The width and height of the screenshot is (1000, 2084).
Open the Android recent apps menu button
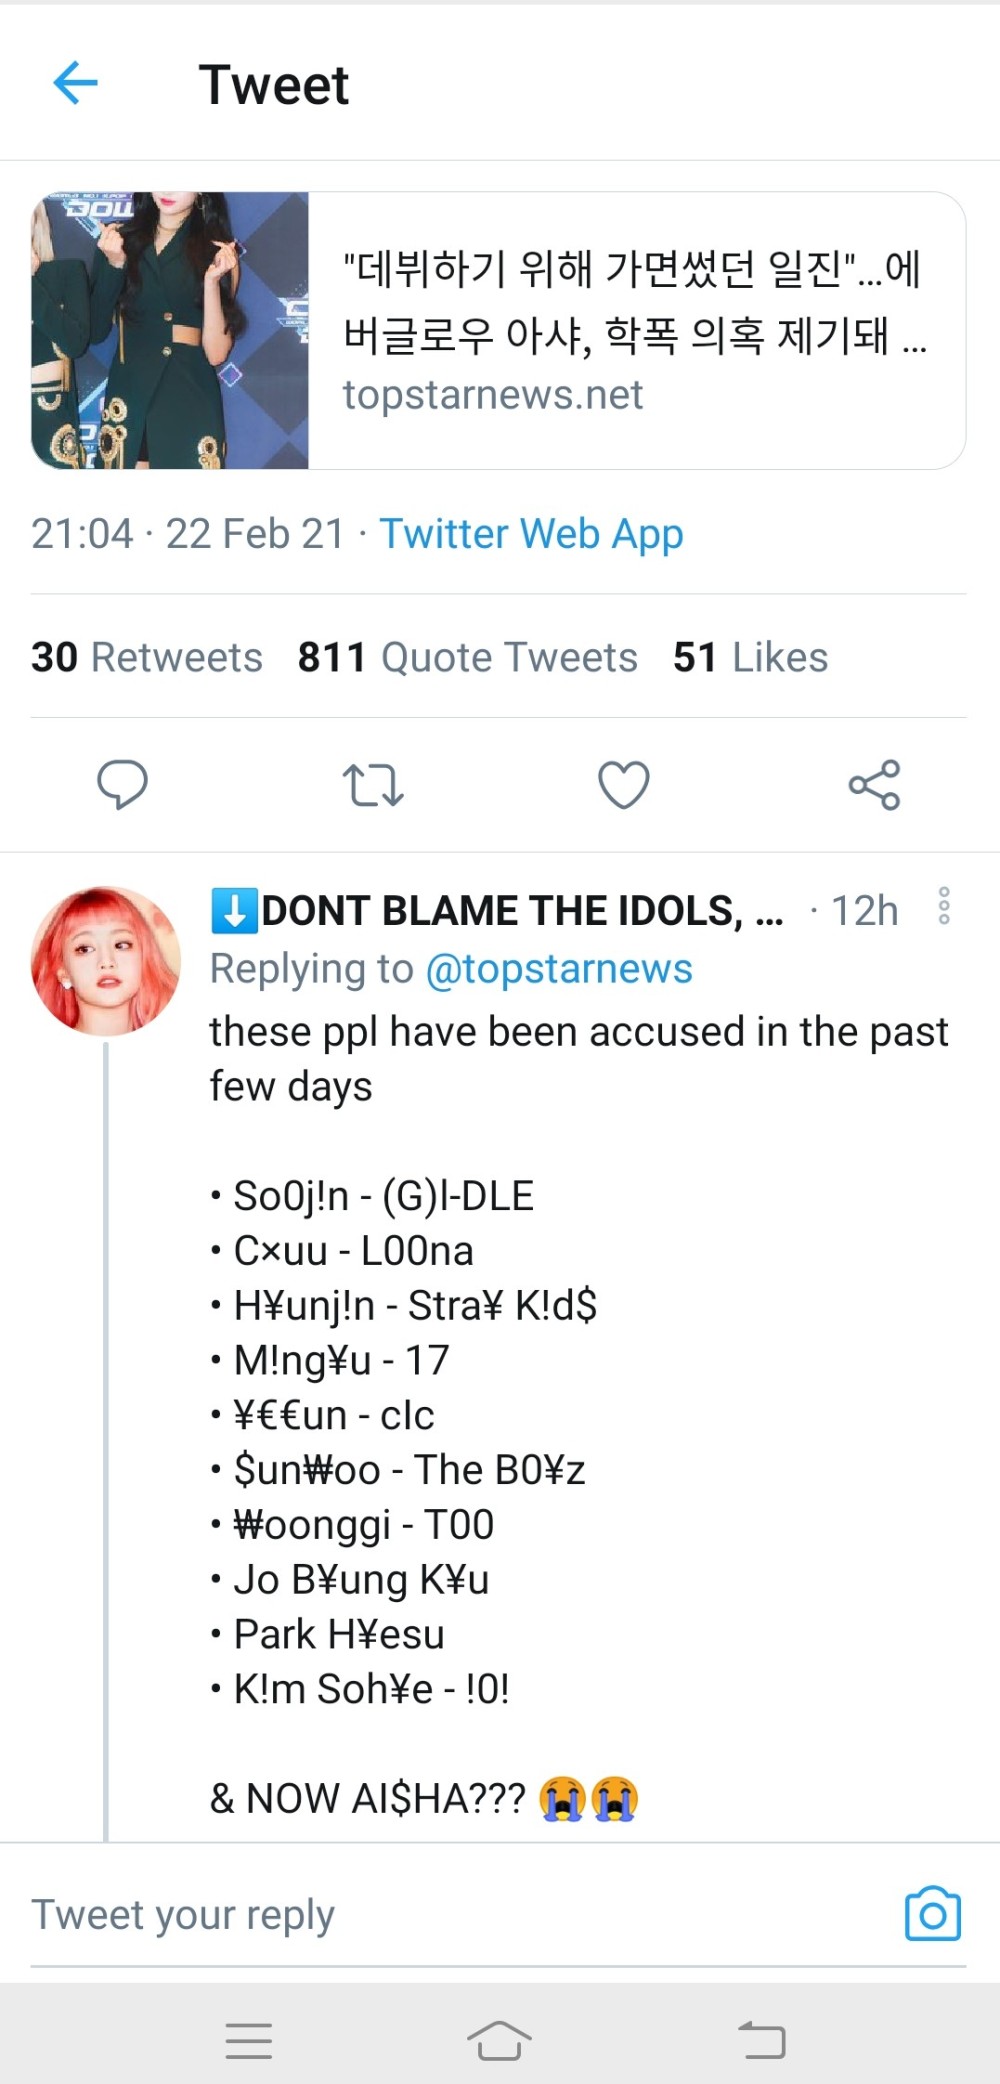click(x=249, y=2040)
